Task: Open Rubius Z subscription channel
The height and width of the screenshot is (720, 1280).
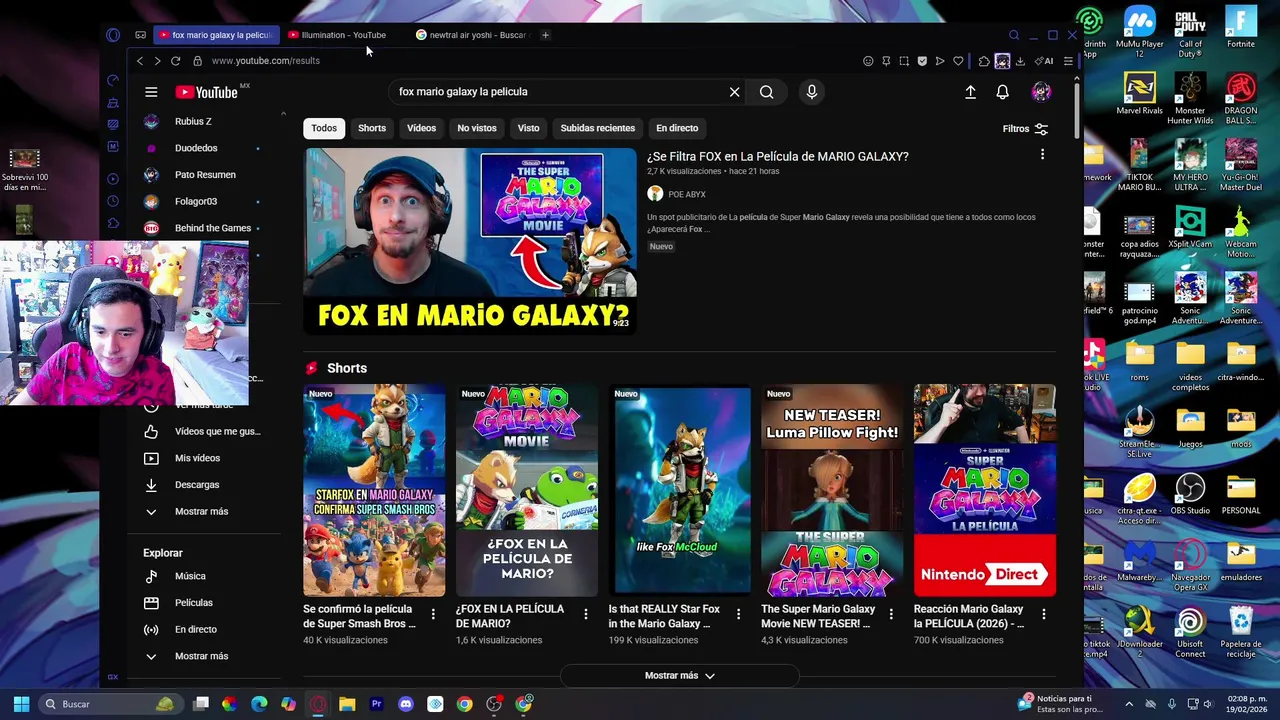Action: [x=193, y=121]
